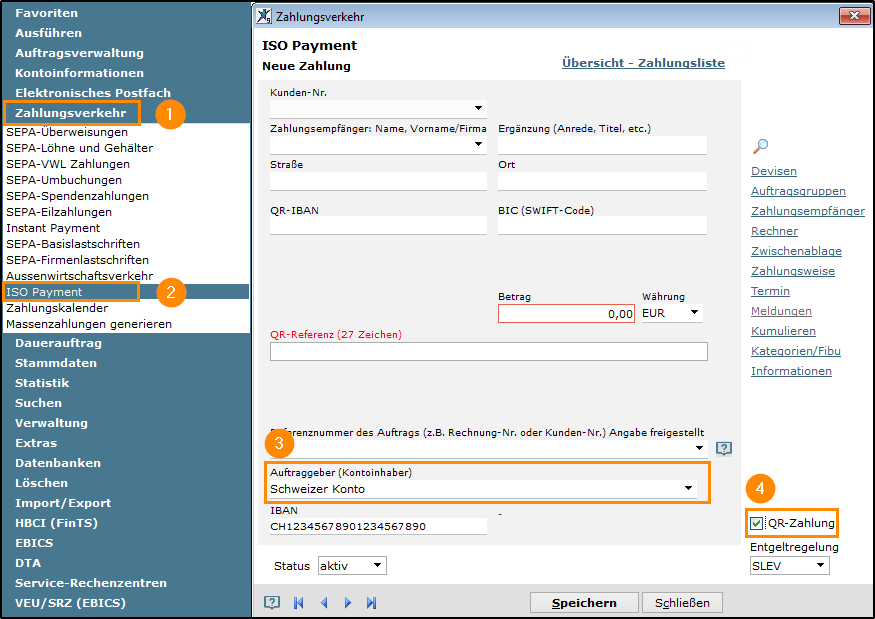Viewport: 875px width, 619px height.
Task: Open Übersicht - Zahlungsliste link
Action: (643, 63)
